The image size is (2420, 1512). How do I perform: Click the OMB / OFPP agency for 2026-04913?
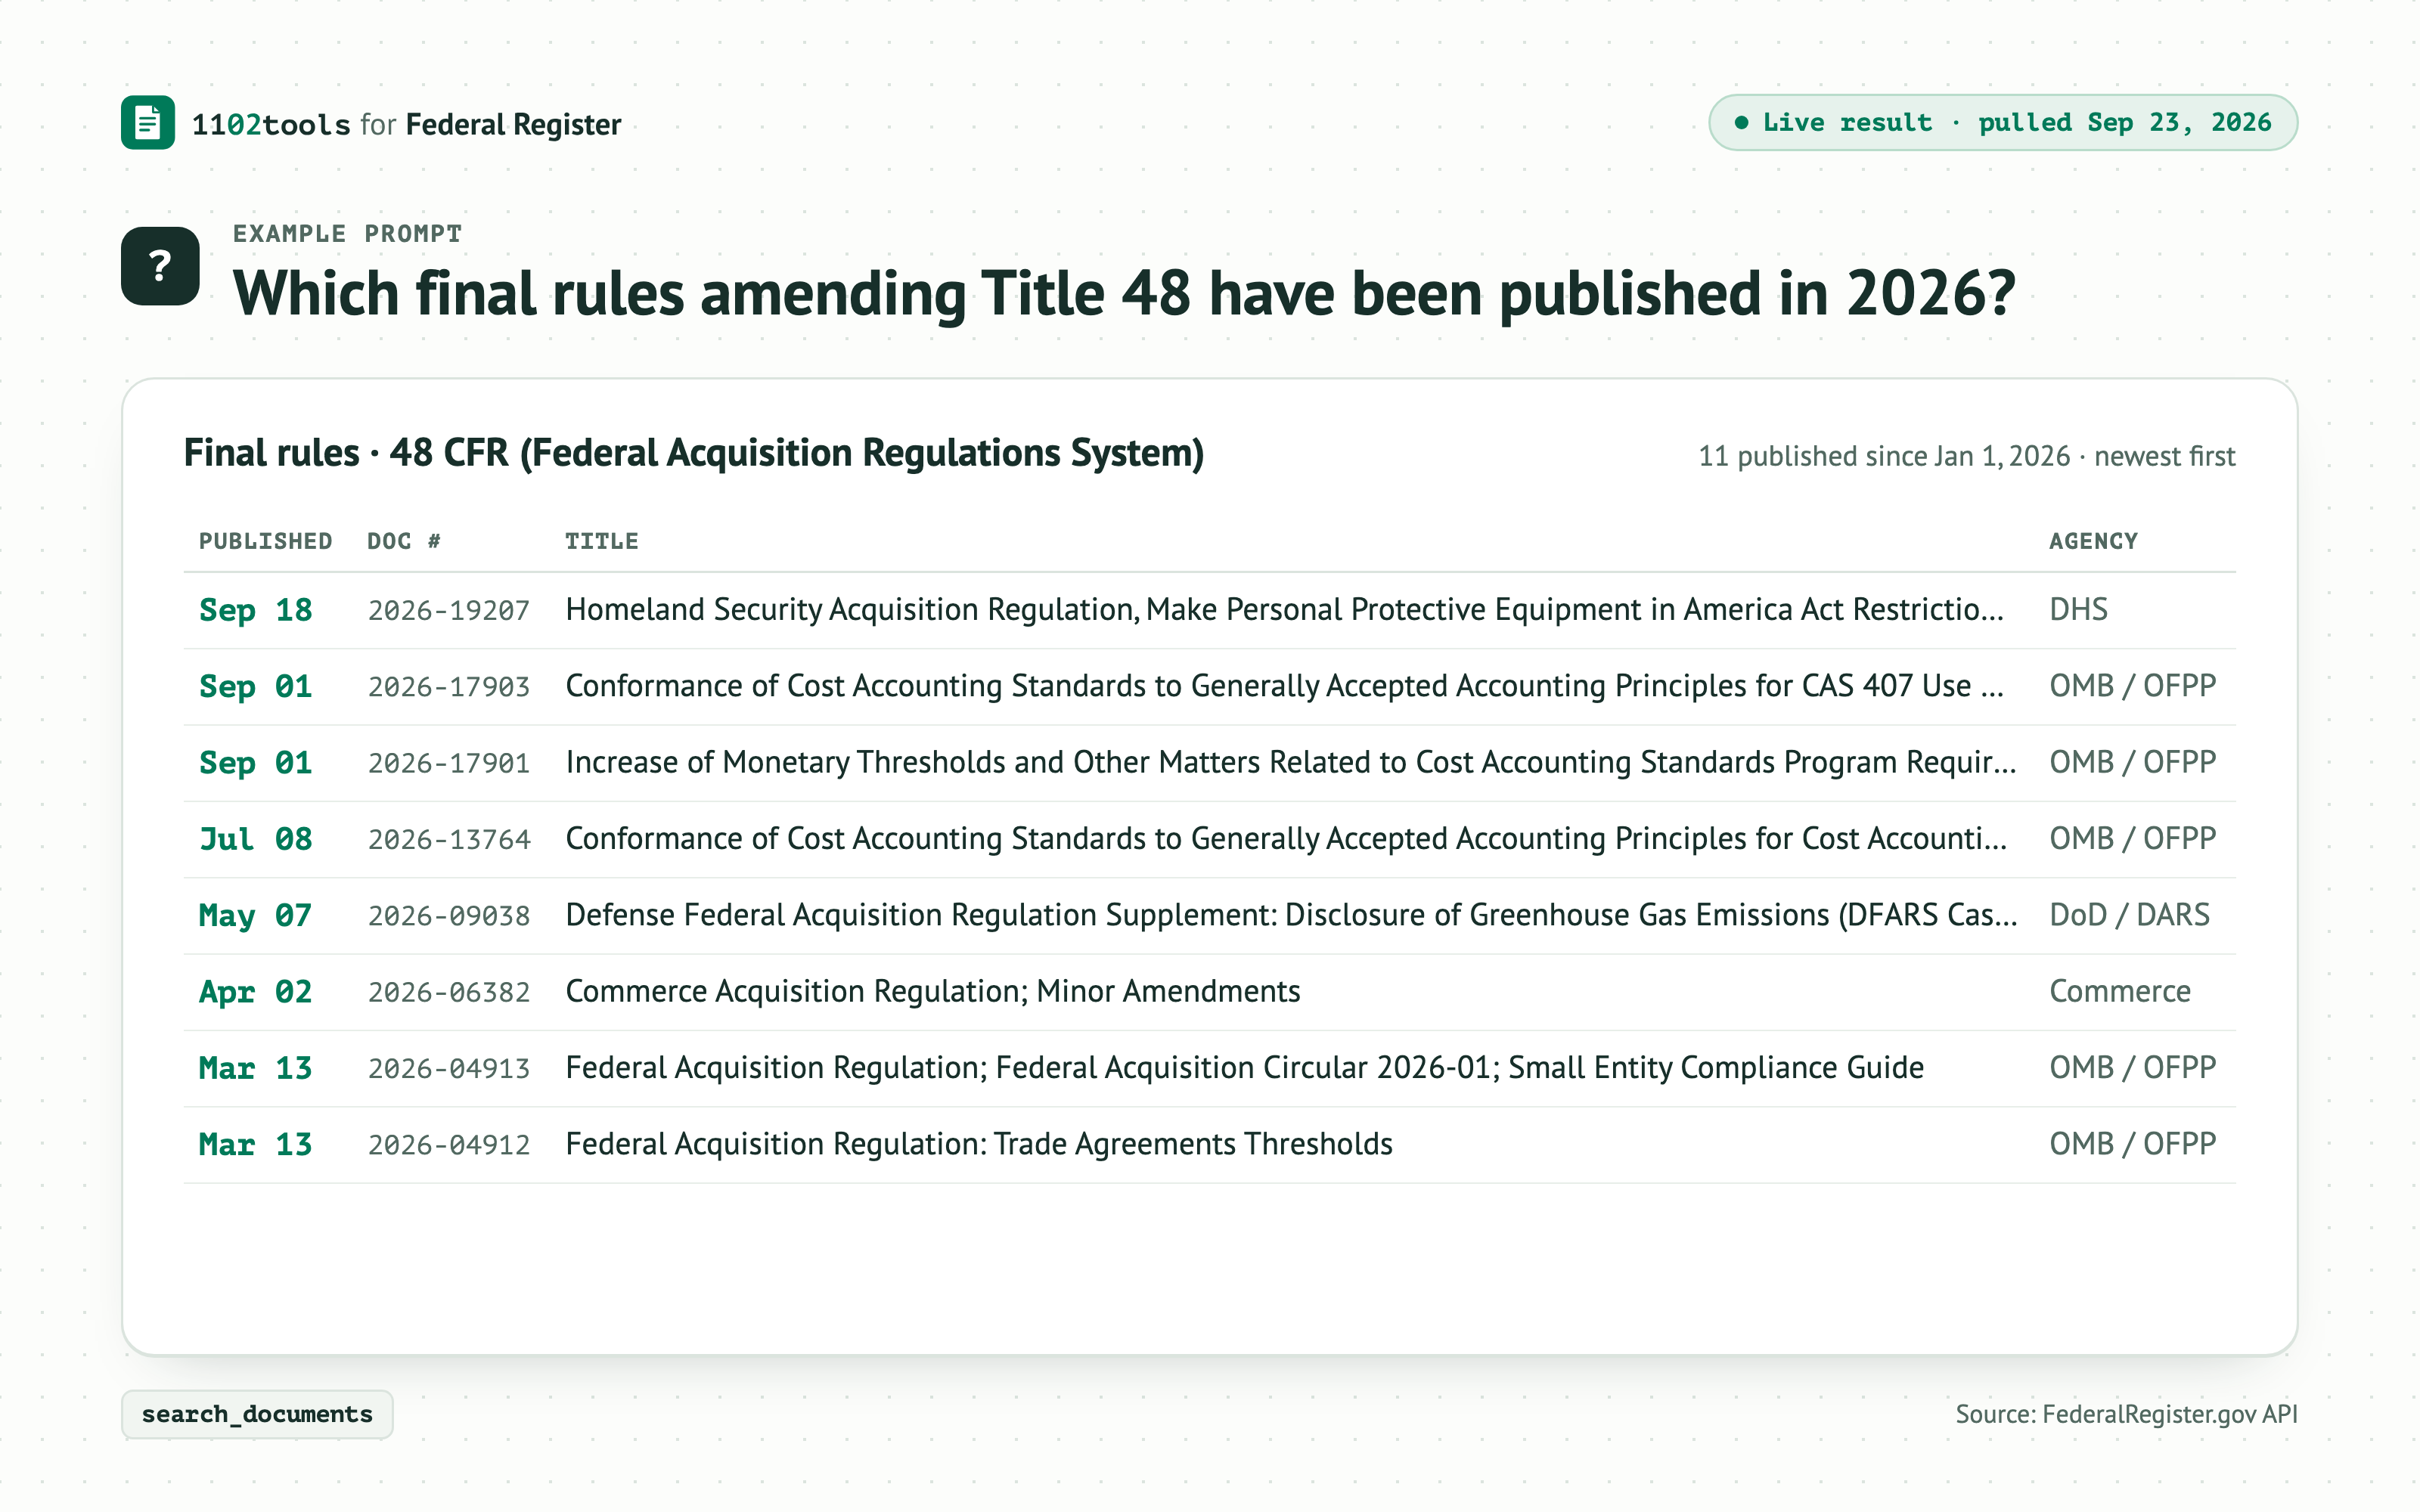2133,1068
